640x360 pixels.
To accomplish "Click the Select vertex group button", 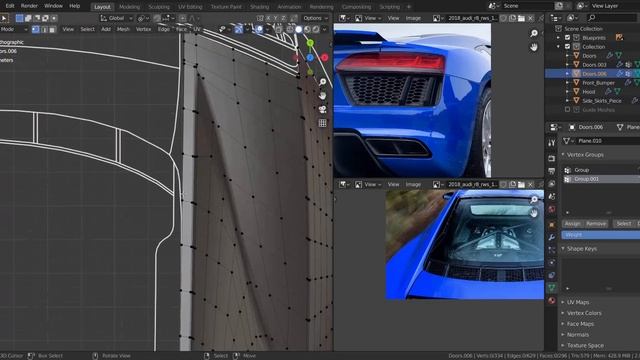I will (x=623, y=224).
